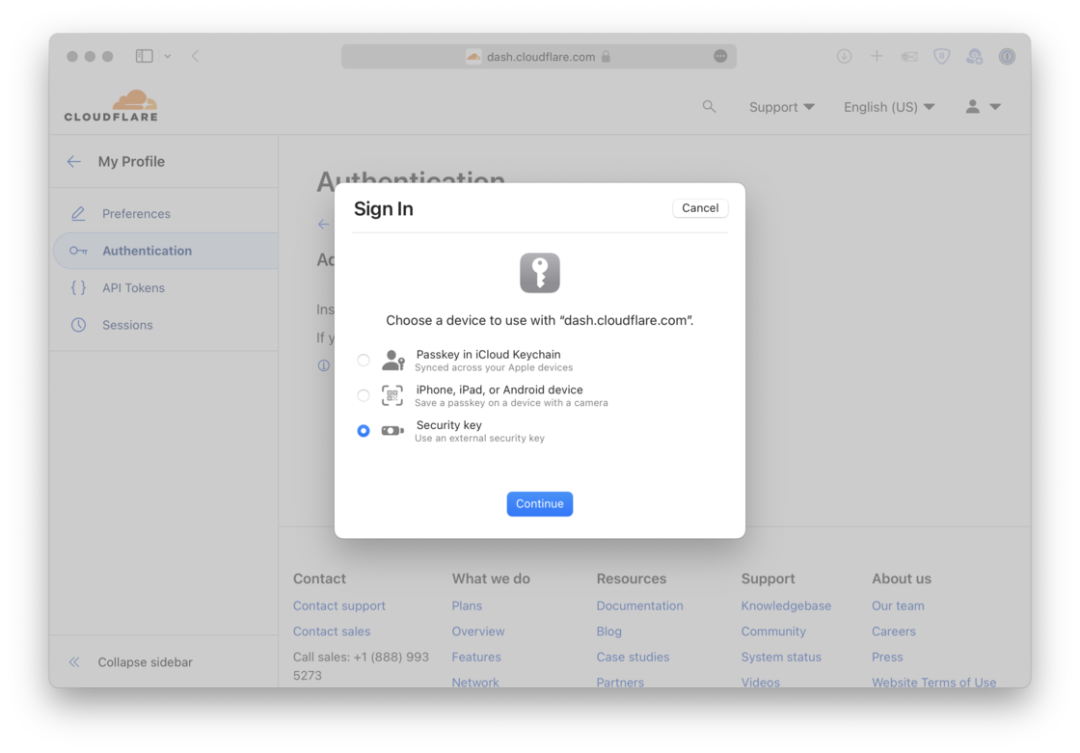The image size is (1080, 753).
Task: Open the user account dropdown
Action: [982, 106]
